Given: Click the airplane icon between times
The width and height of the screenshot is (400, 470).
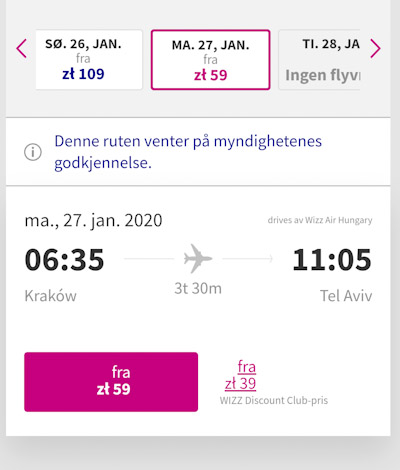Looking at the screenshot, I should [198, 258].
